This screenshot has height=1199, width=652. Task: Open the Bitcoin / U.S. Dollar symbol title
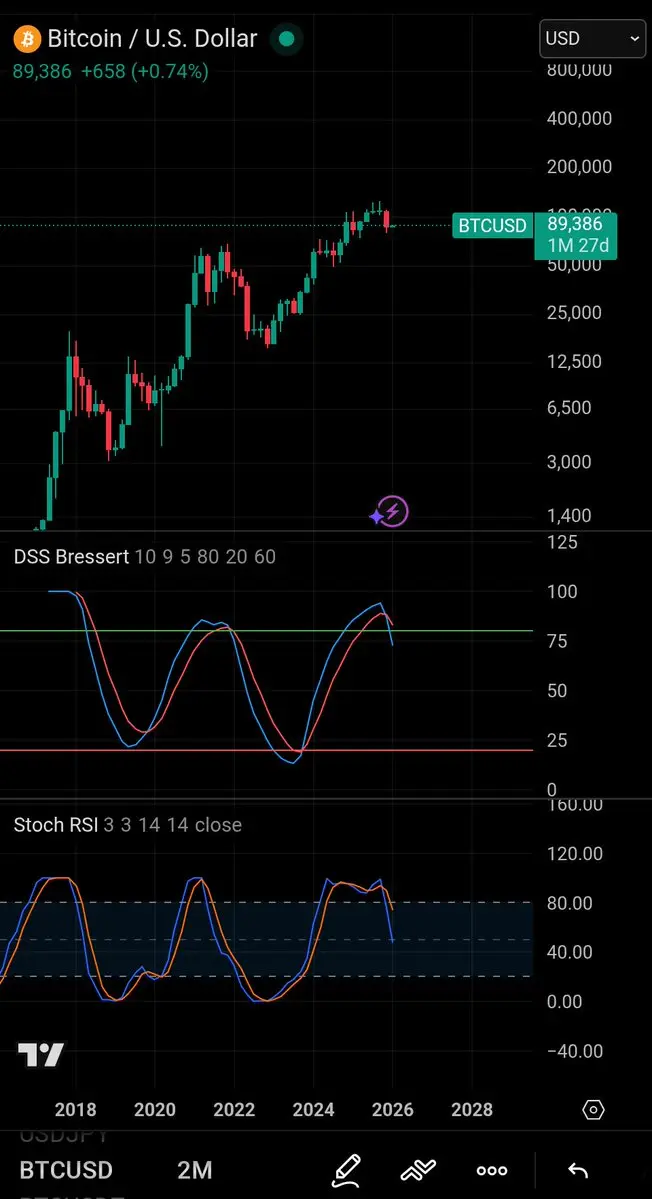153,38
